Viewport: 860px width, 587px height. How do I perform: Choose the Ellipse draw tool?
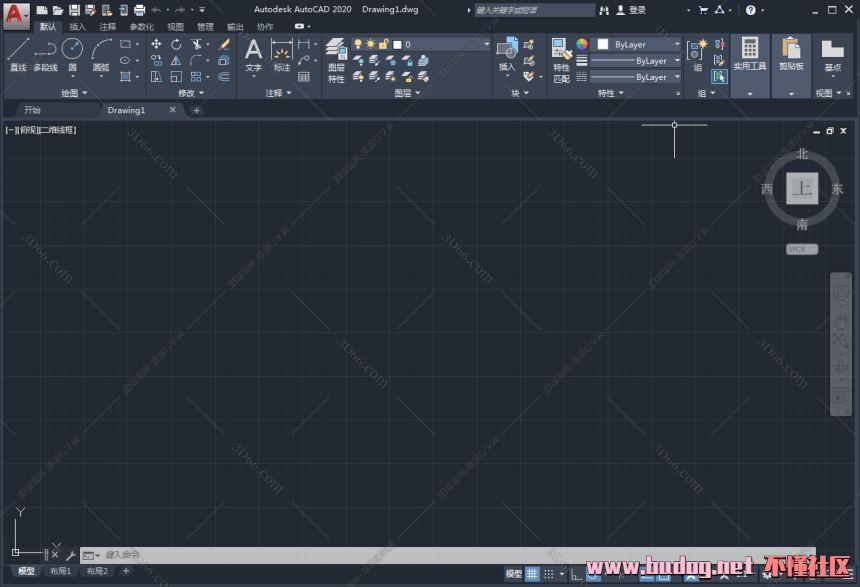click(x=126, y=60)
